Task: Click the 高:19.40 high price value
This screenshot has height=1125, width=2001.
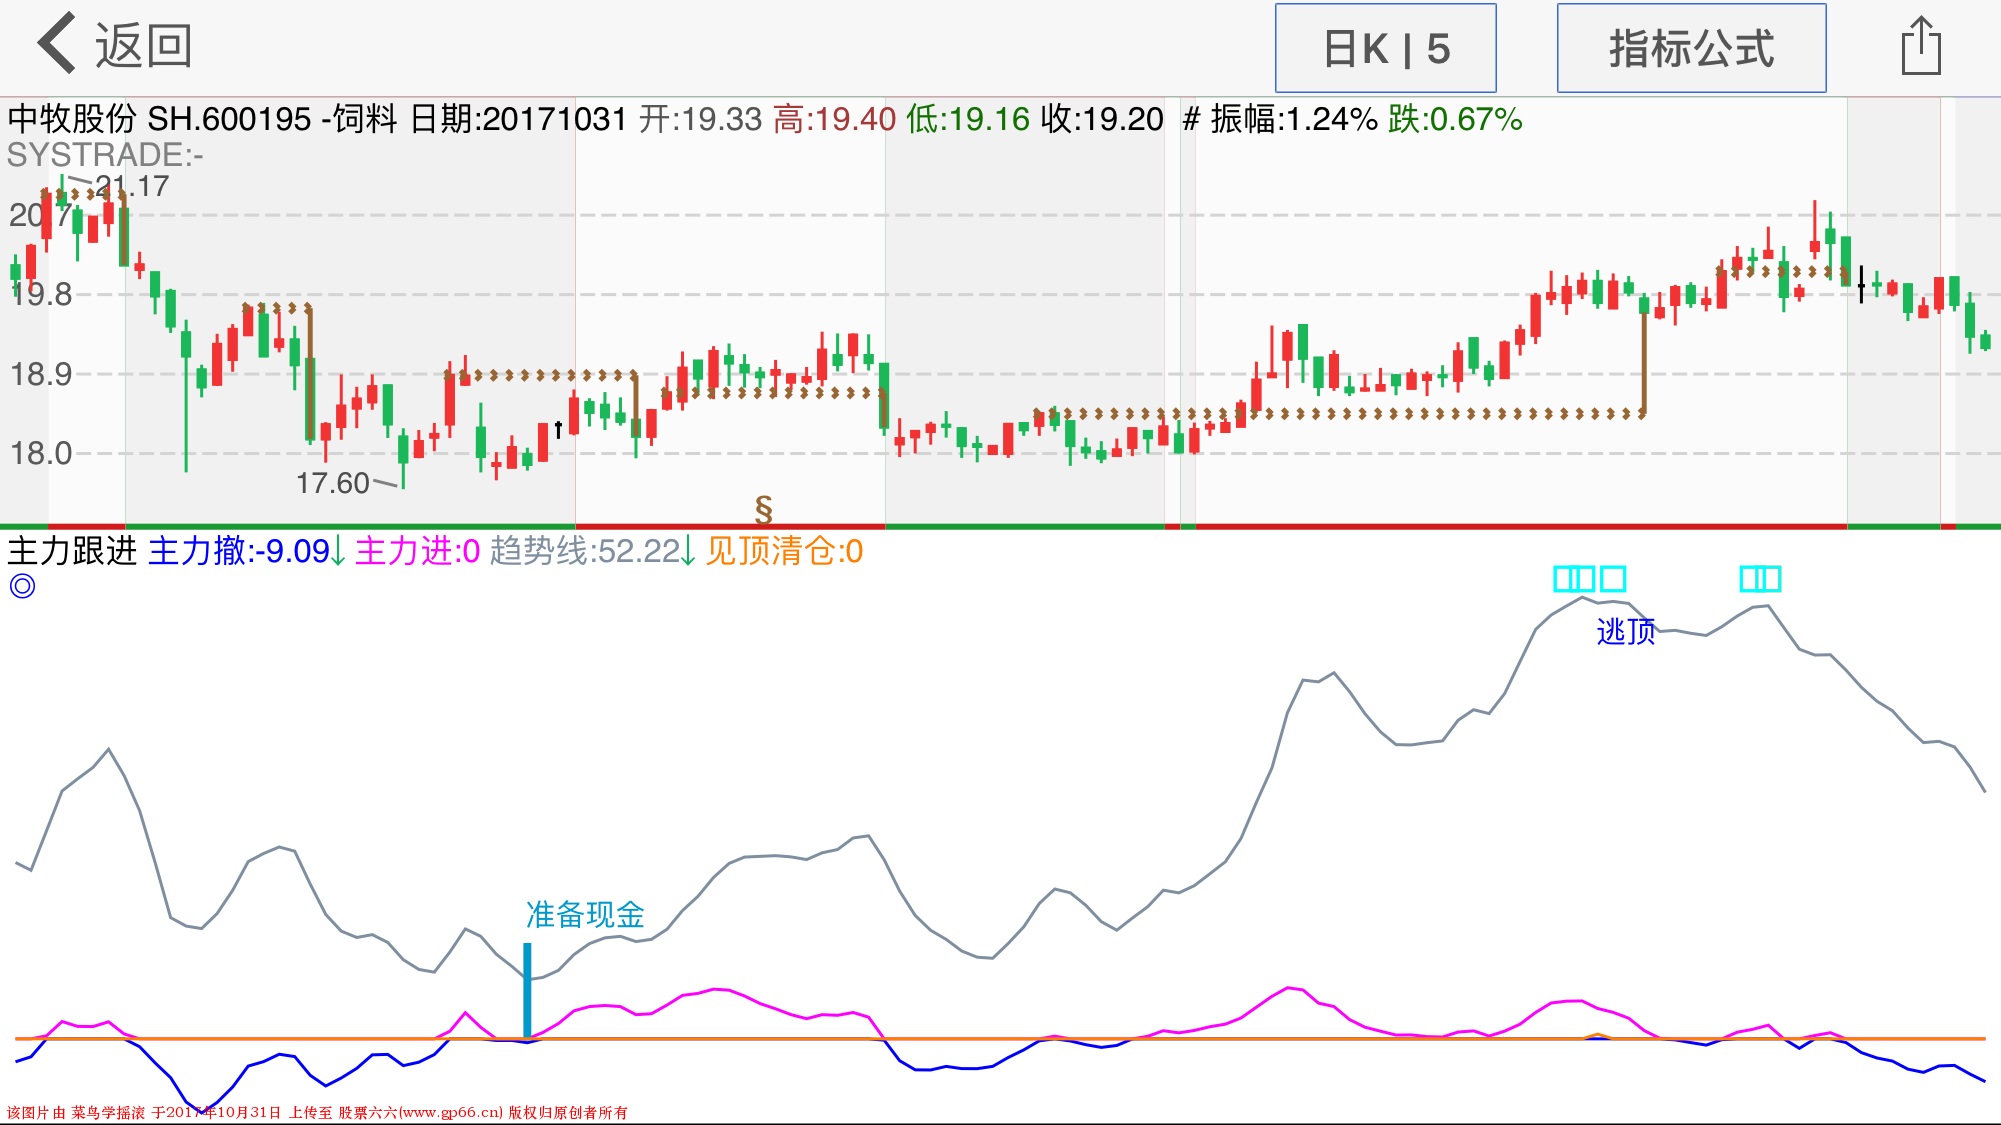Action: pos(835,119)
